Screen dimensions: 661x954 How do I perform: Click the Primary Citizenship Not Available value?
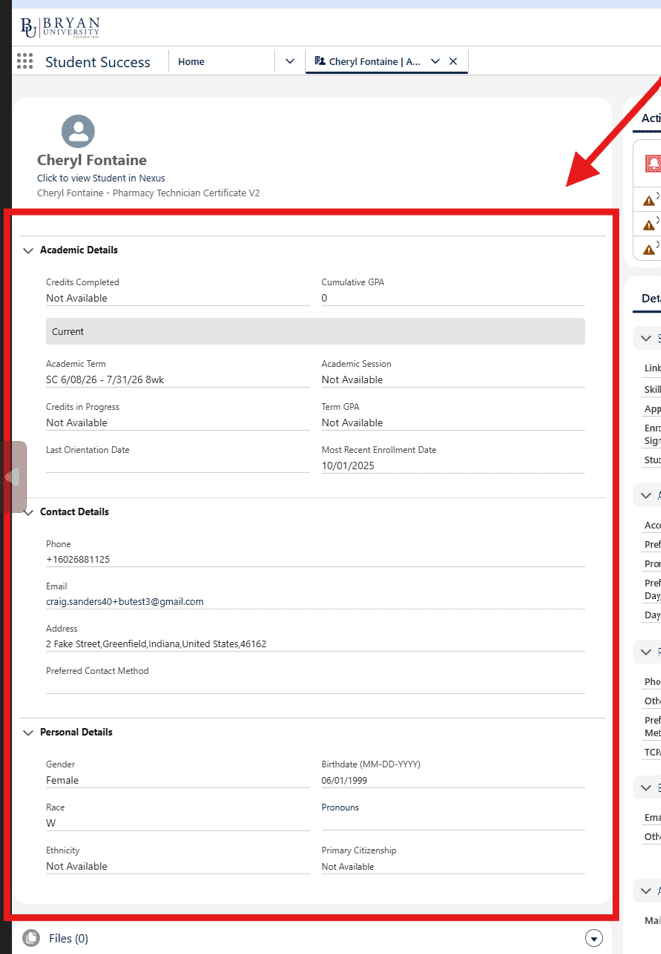348,867
